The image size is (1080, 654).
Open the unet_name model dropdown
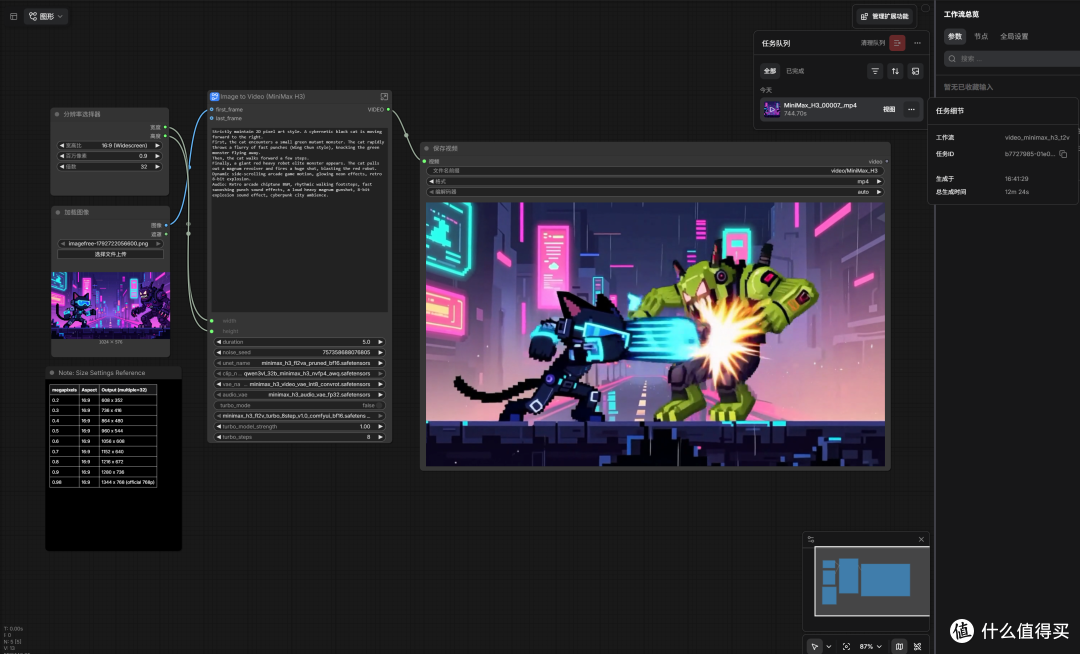pos(300,363)
